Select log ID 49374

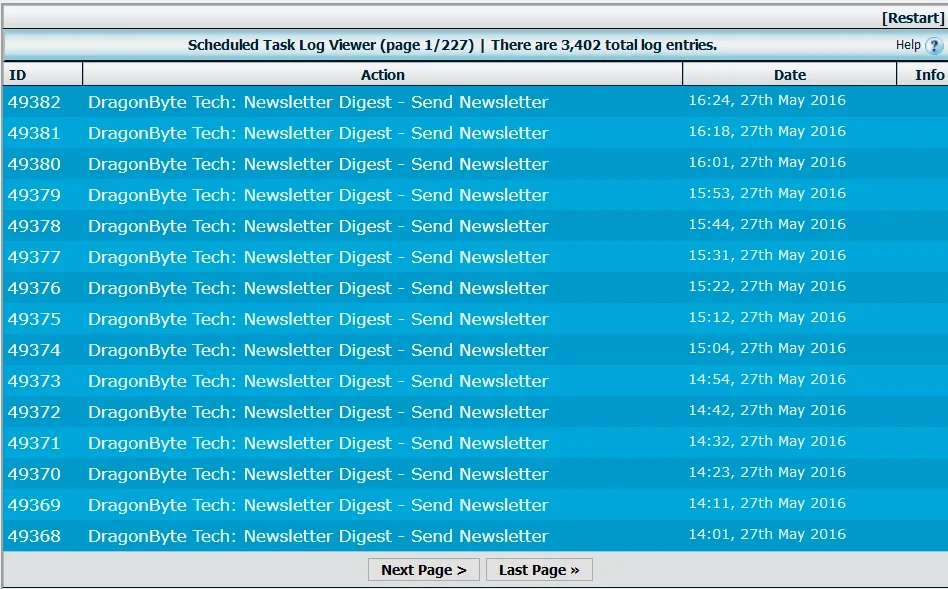(34, 350)
